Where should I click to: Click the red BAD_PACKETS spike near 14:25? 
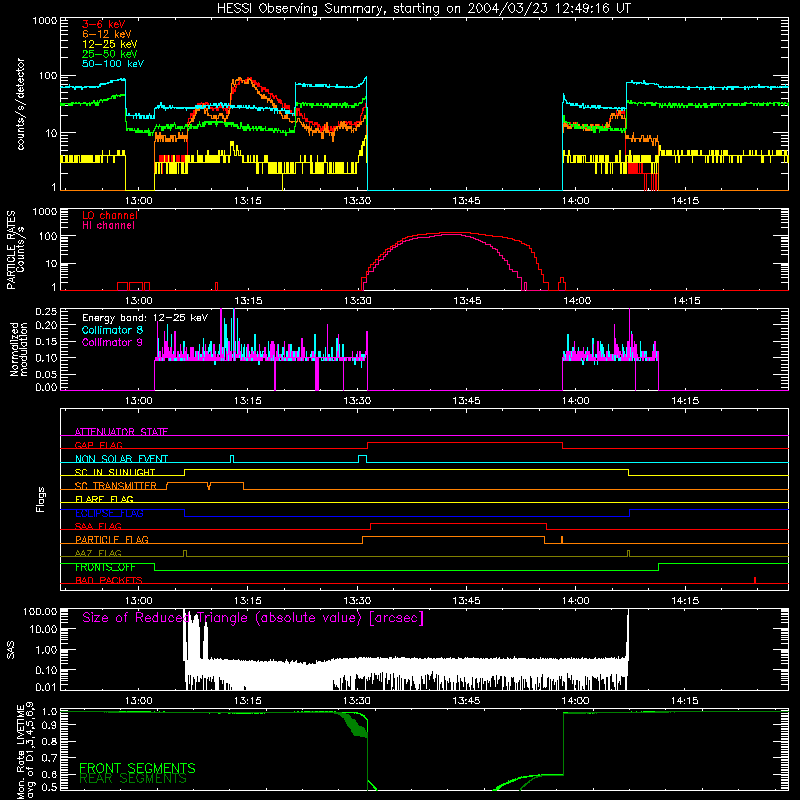pyautogui.click(x=755, y=580)
